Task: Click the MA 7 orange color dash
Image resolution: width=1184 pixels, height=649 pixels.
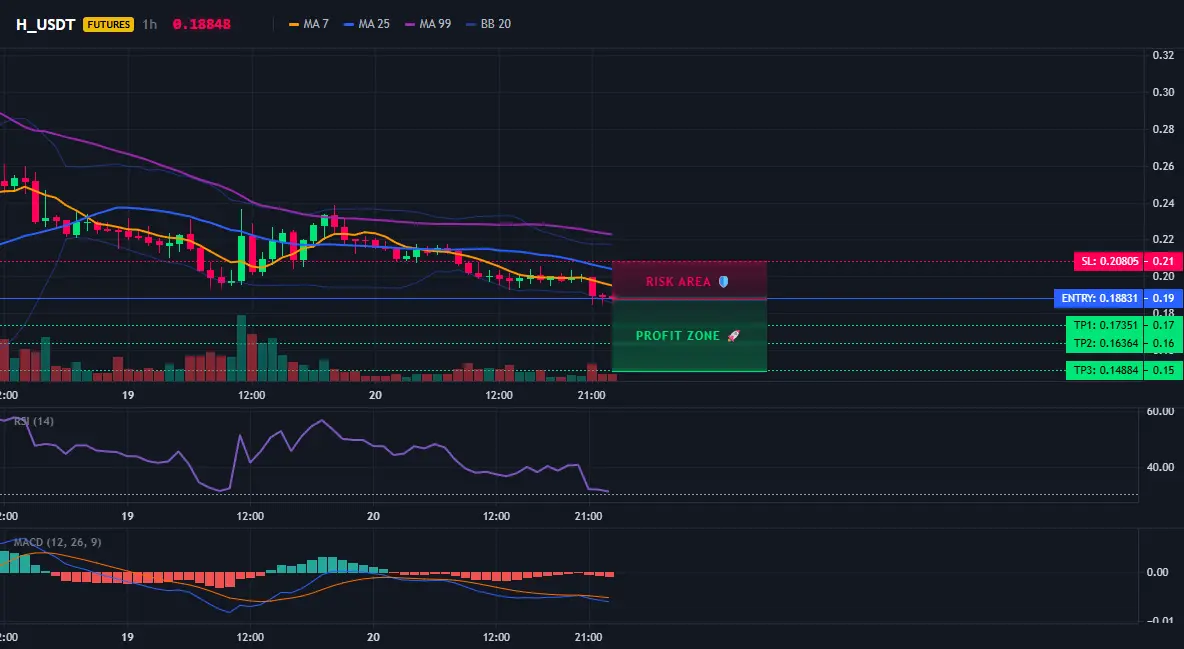Action: [294, 24]
